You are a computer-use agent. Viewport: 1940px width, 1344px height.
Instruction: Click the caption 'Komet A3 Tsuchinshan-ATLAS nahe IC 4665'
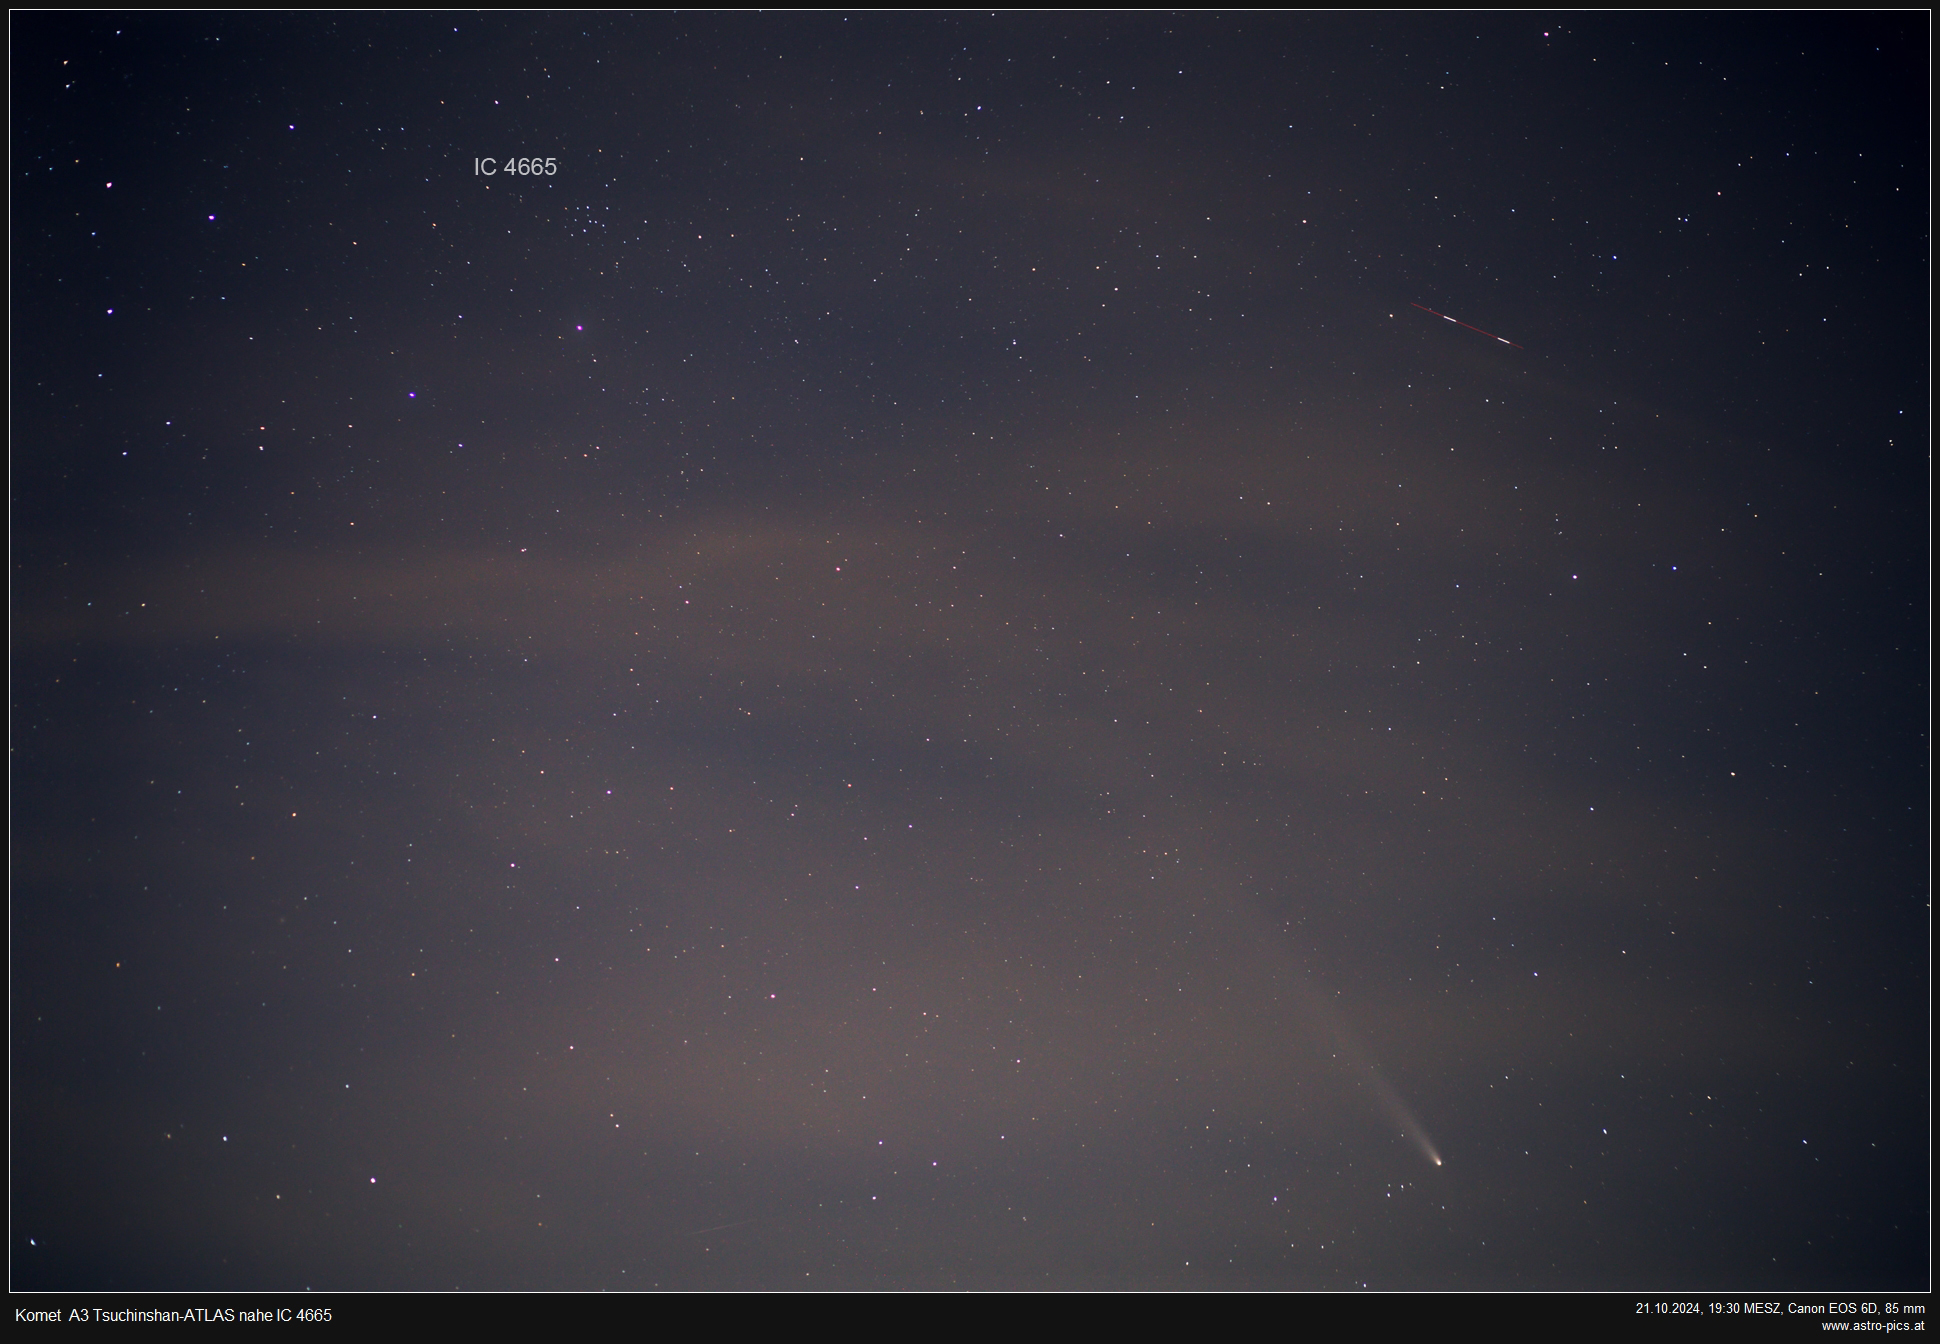point(173,1315)
